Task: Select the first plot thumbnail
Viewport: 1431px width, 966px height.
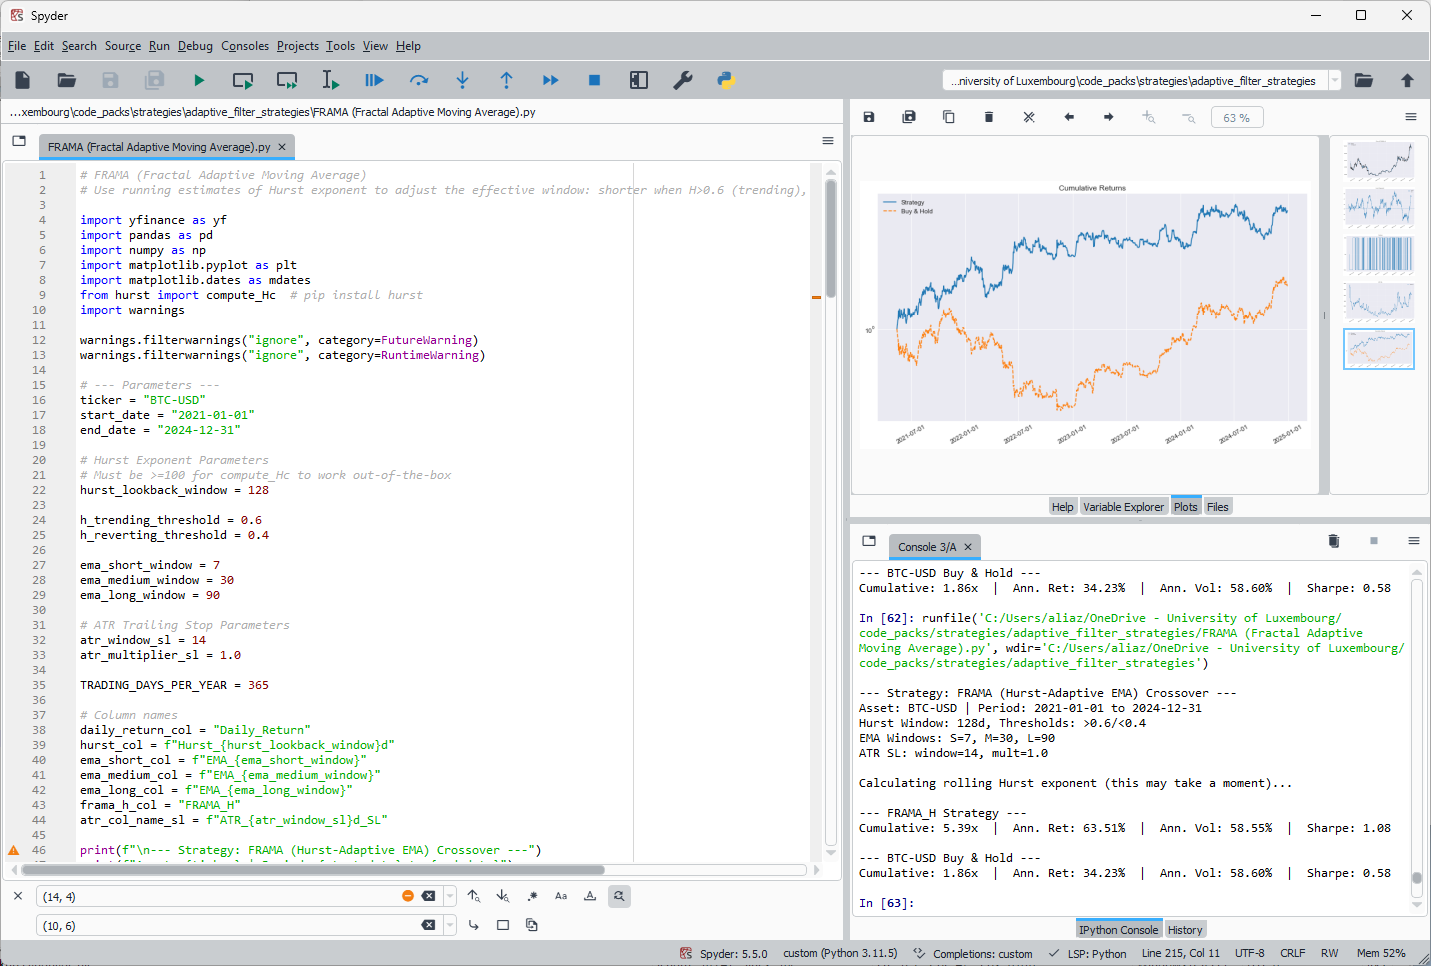Action: 1379,161
